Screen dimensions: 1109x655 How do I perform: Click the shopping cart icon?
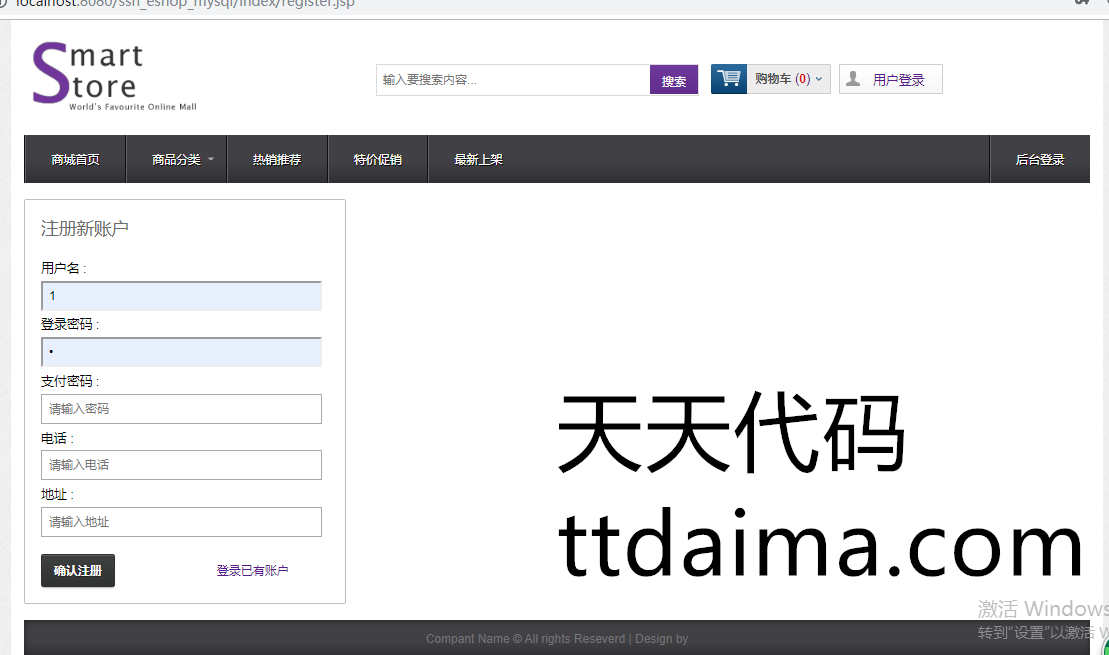tap(729, 79)
